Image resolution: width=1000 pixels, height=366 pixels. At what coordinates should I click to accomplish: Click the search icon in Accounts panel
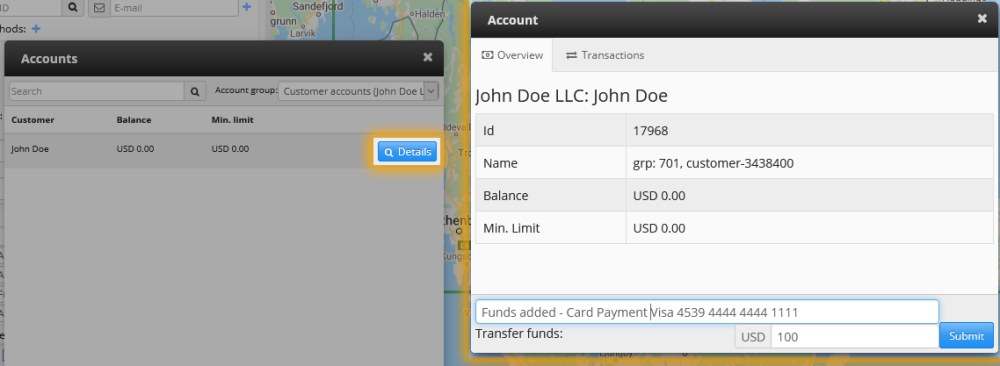[195, 91]
